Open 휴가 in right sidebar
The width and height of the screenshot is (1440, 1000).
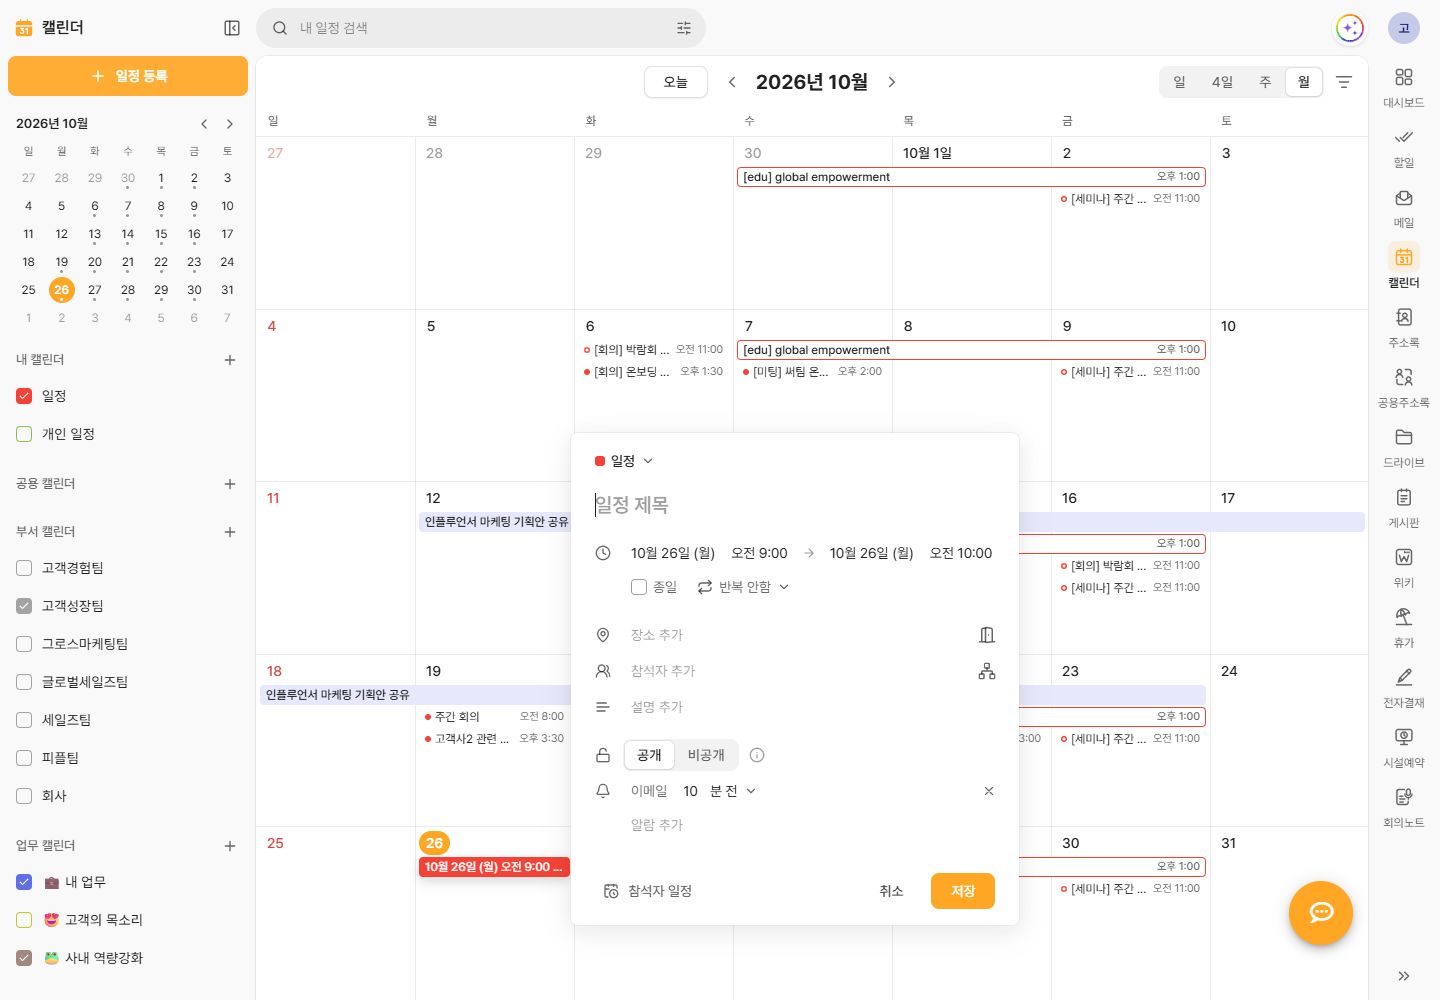[x=1404, y=627]
